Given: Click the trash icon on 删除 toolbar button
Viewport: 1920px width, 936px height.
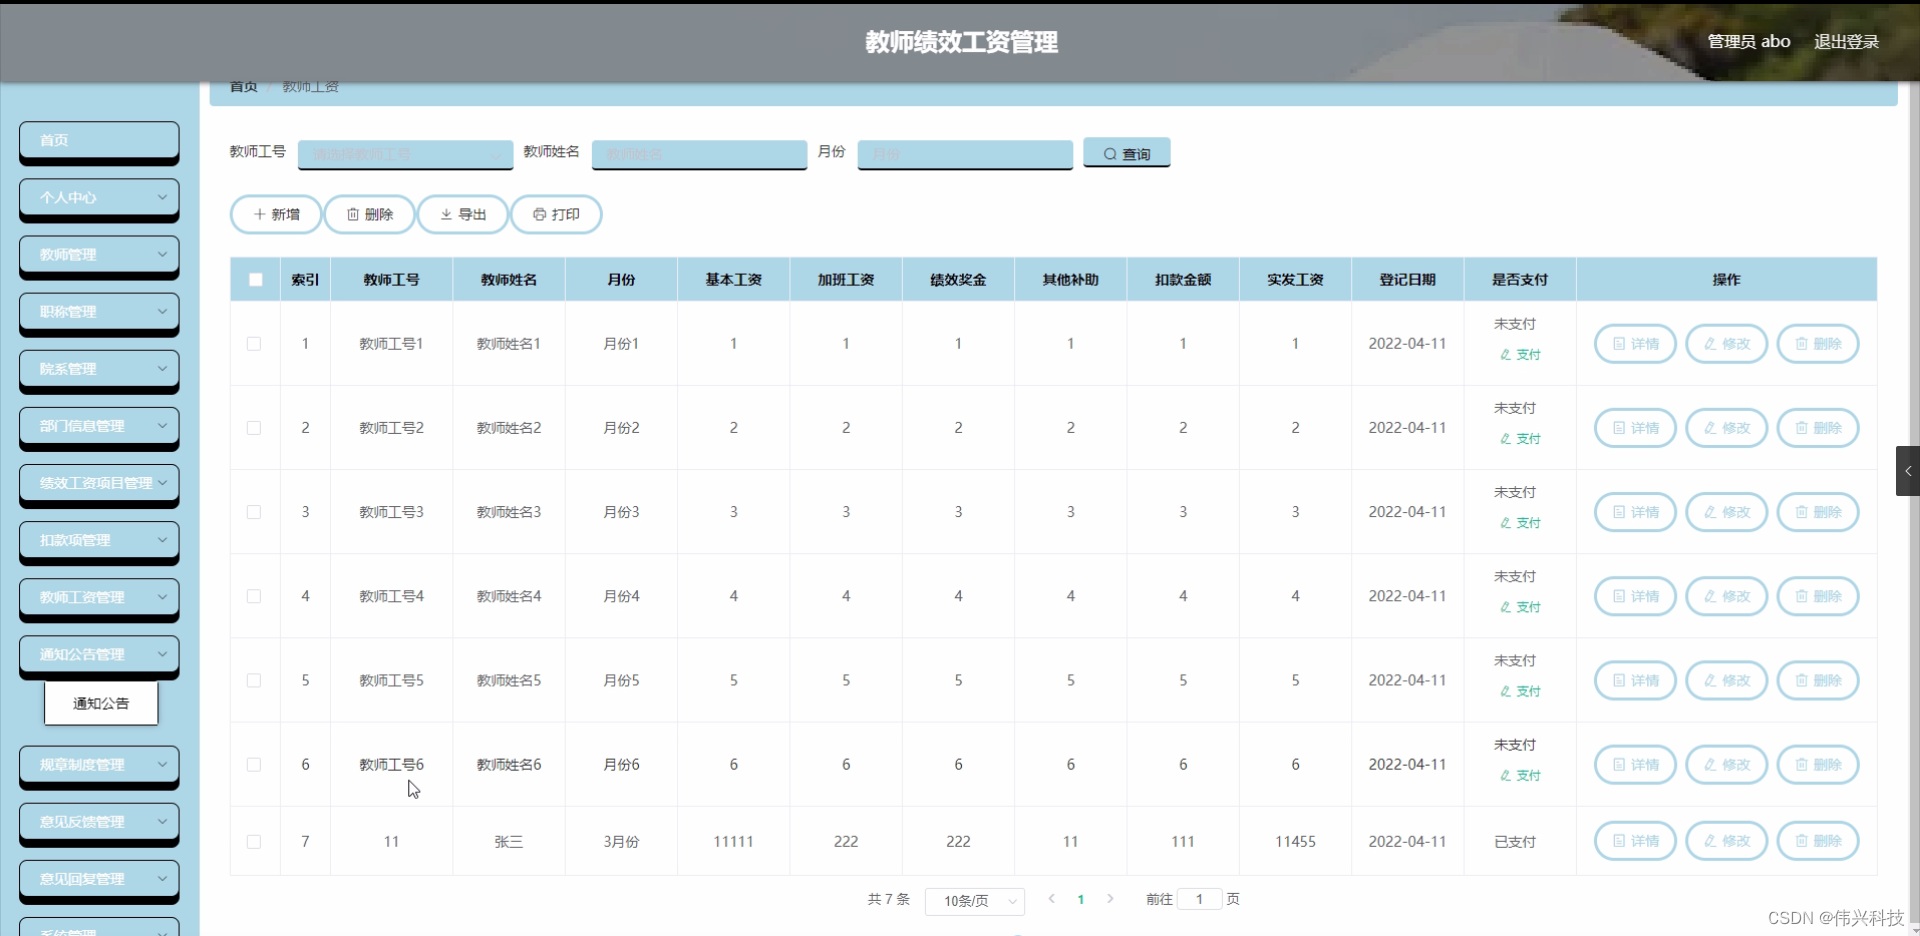Looking at the screenshot, I should (x=354, y=214).
